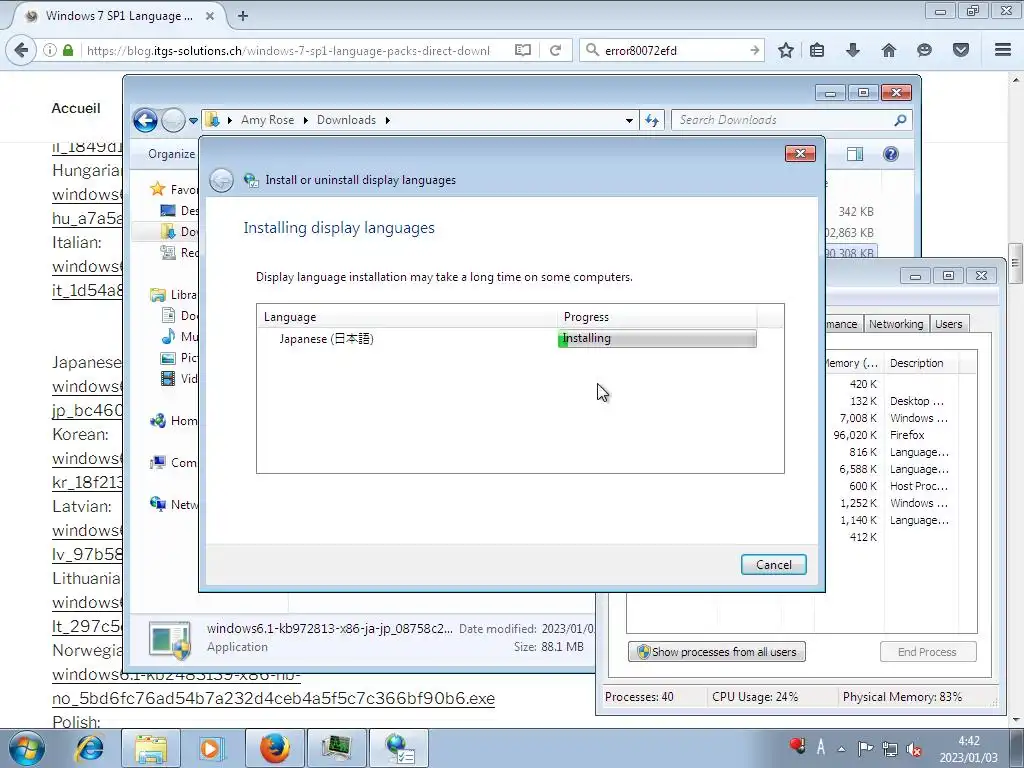The height and width of the screenshot is (768, 1024).
Task: Click Explorer back navigation arrow
Action: [x=145, y=120]
